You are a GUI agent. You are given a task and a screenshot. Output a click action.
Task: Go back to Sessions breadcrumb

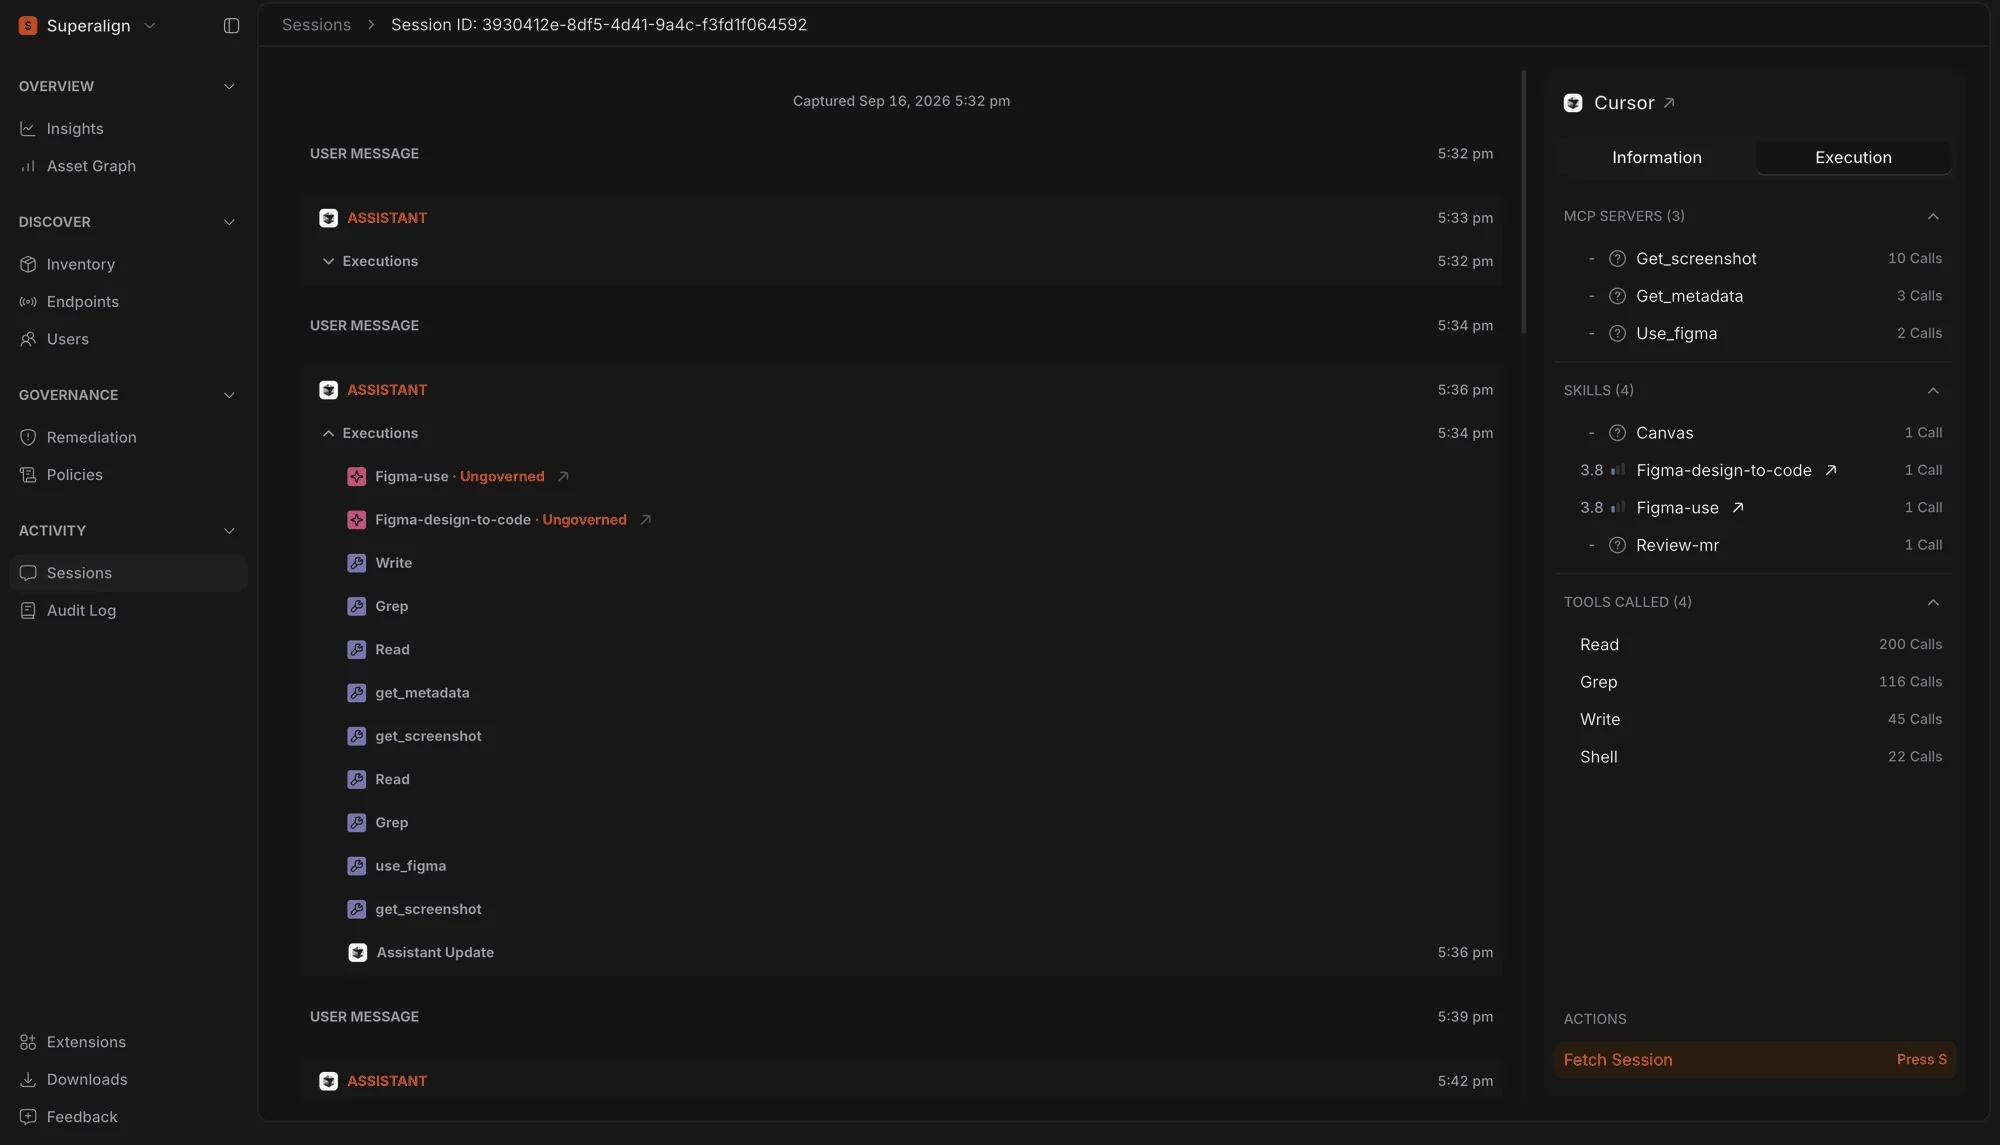click(316, 25)
